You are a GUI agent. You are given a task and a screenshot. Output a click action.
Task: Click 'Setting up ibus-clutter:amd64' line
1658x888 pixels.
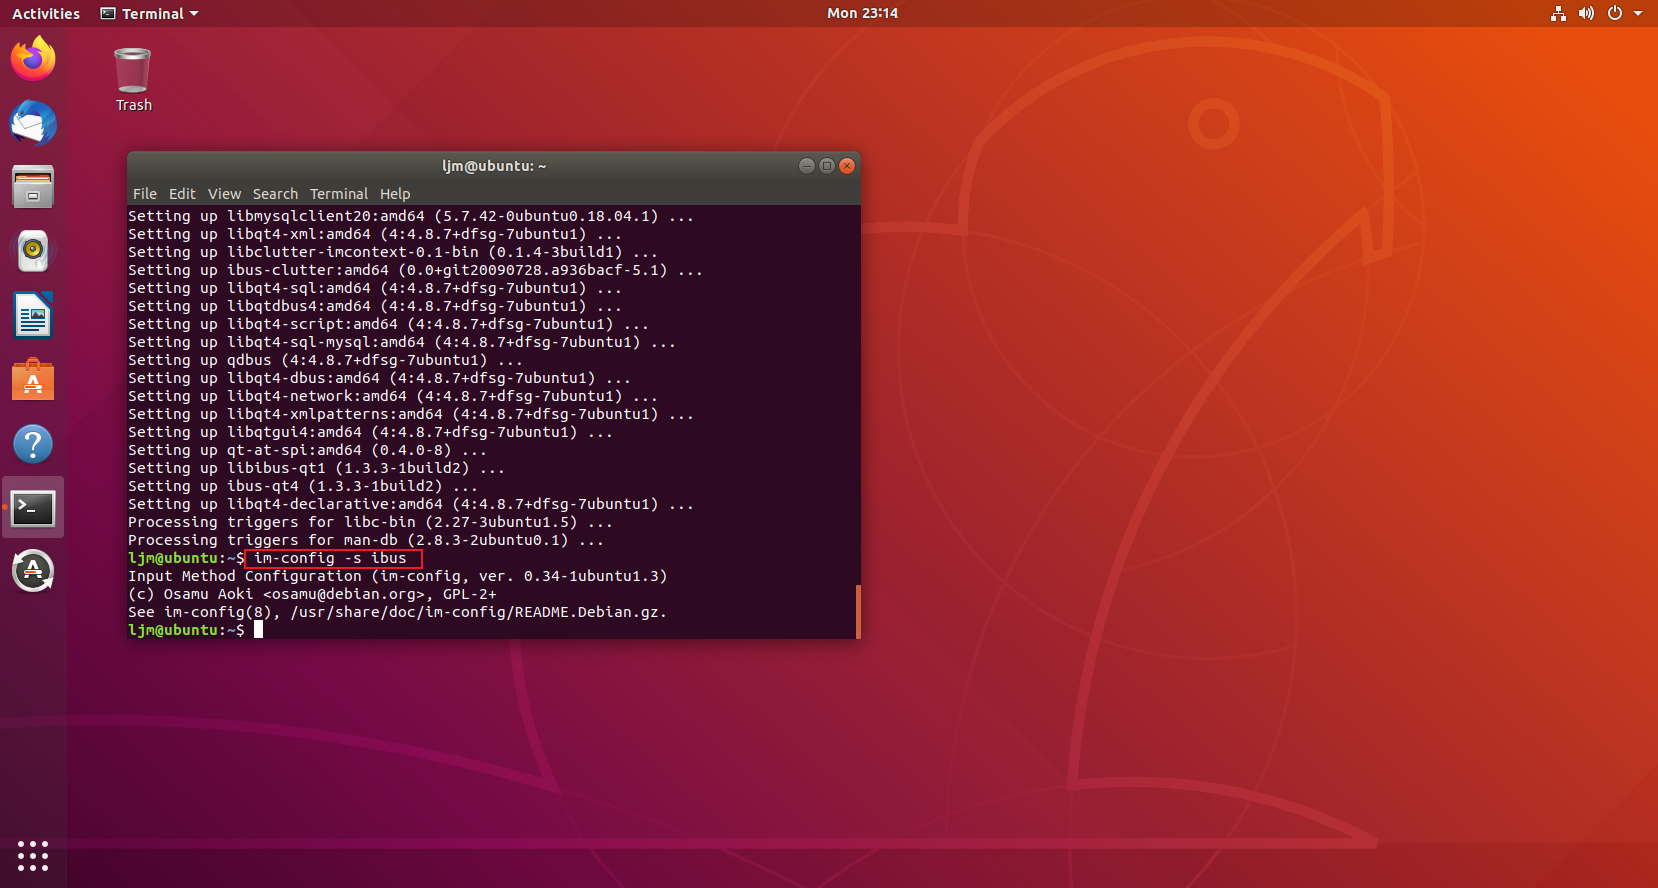click(x=415, y=270)
